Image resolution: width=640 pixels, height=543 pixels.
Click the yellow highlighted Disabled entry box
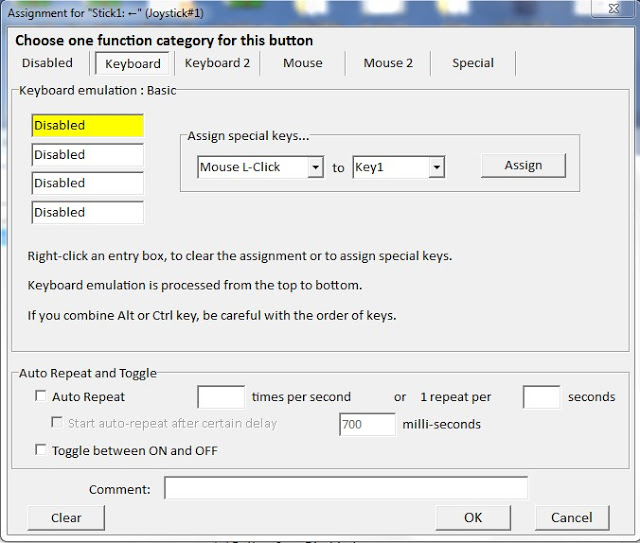click(87, 126)
